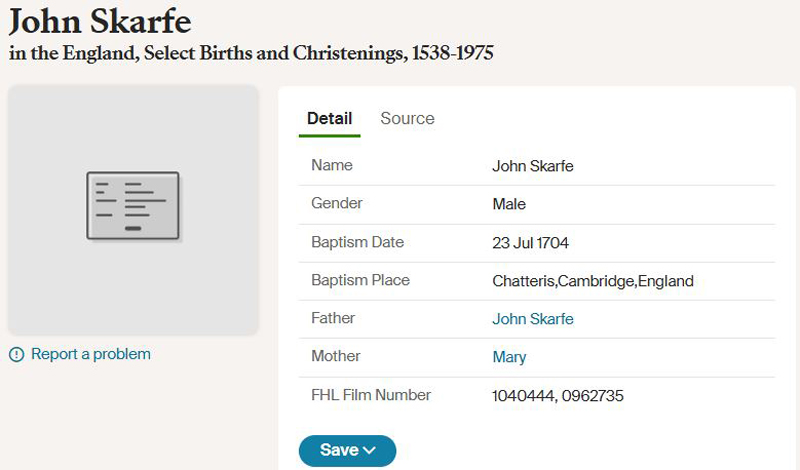800x470 pixels.
Task: Click the Mother field label
Action: [336, 356]
